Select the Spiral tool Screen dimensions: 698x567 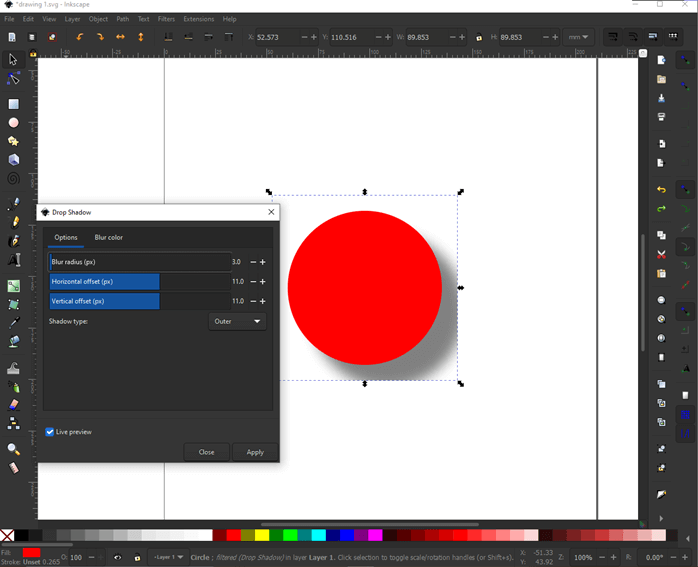tap(13, 178)
